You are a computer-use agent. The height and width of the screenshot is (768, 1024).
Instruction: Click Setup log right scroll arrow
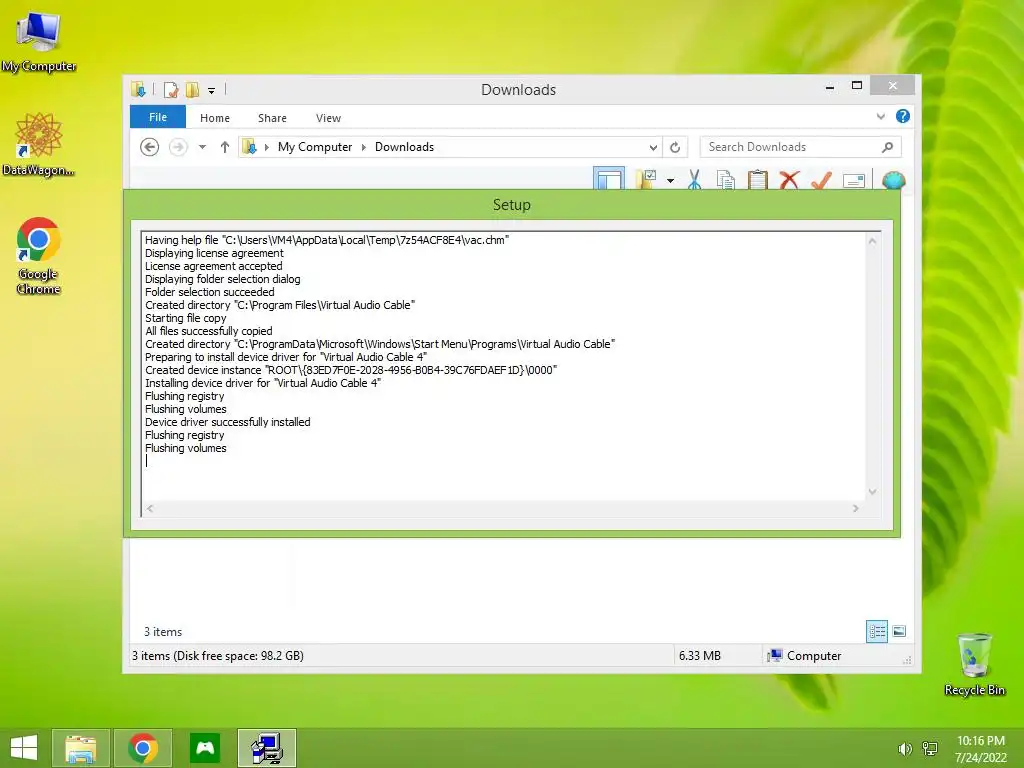[856, 508]
